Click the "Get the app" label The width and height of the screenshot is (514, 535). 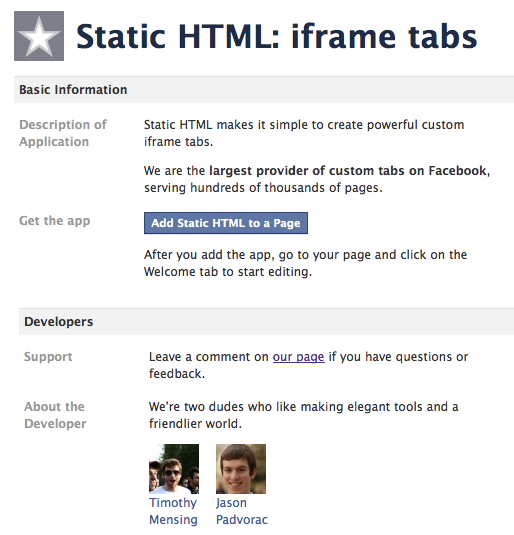(55, 221)
